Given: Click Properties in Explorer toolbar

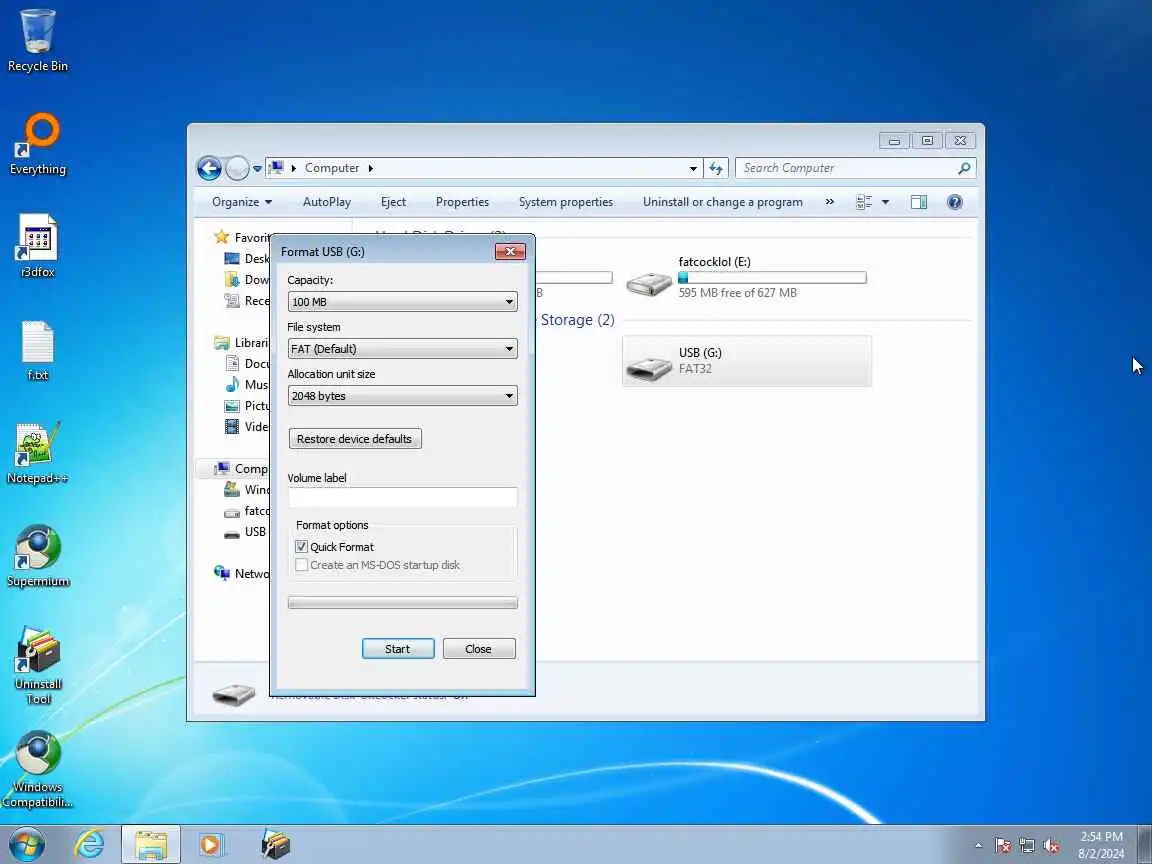Looking at the screenshot, I should click(462, 202).
